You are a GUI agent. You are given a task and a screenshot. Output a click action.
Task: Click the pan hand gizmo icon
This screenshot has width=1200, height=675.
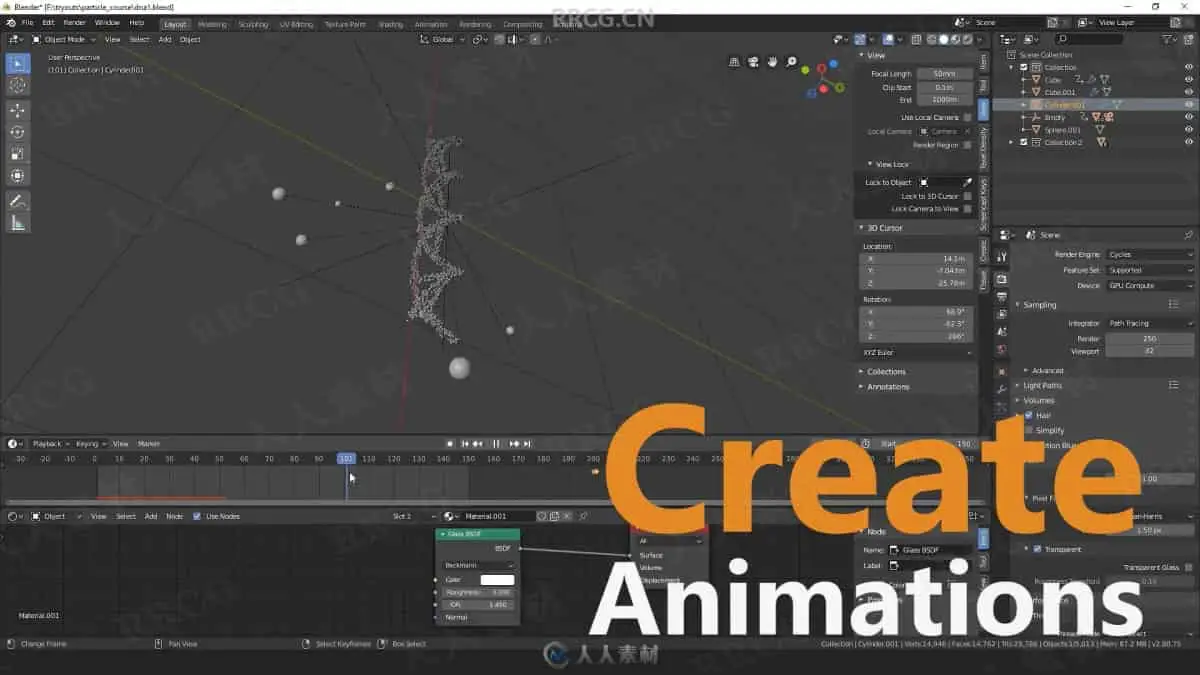(x=773, y=62)
